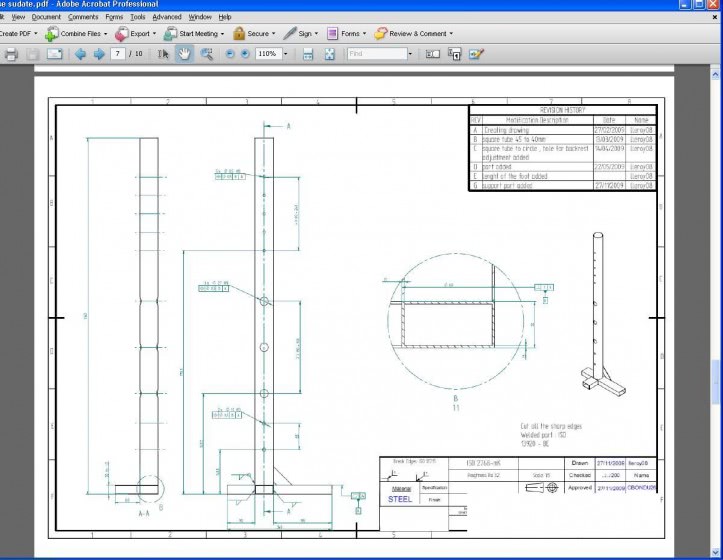Expand the Find options arrow

tap(409, 54)
